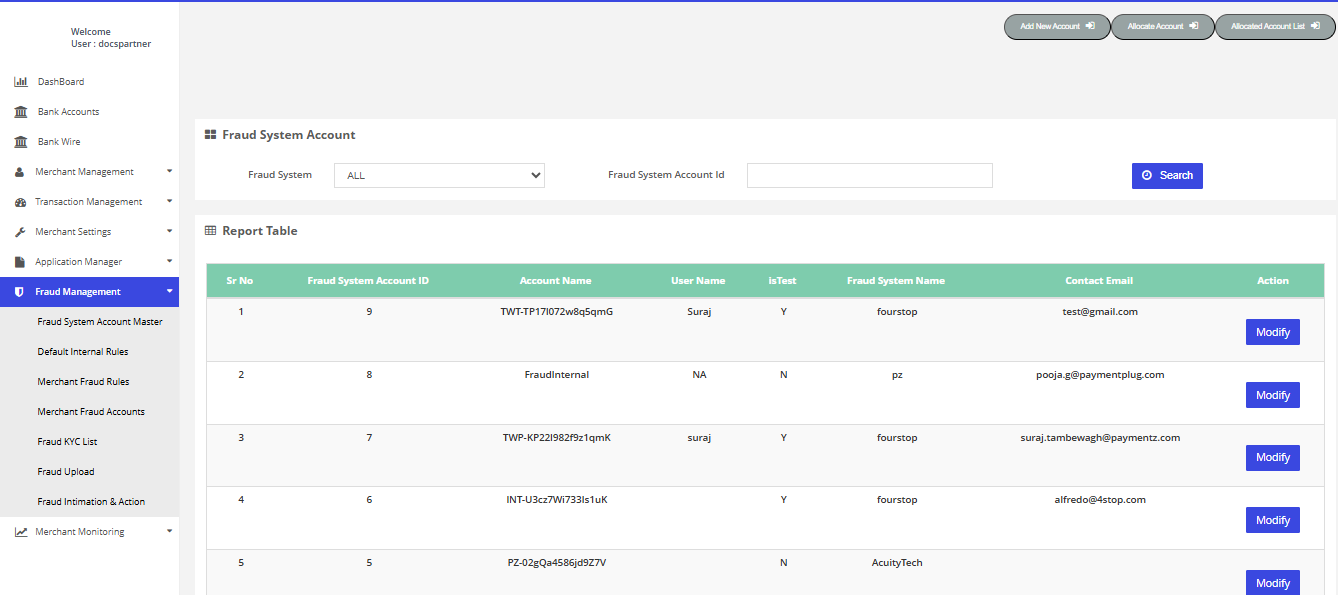Click the Add New Account button
Screen dimensions: 1338x595
[x=1057, y=27]
